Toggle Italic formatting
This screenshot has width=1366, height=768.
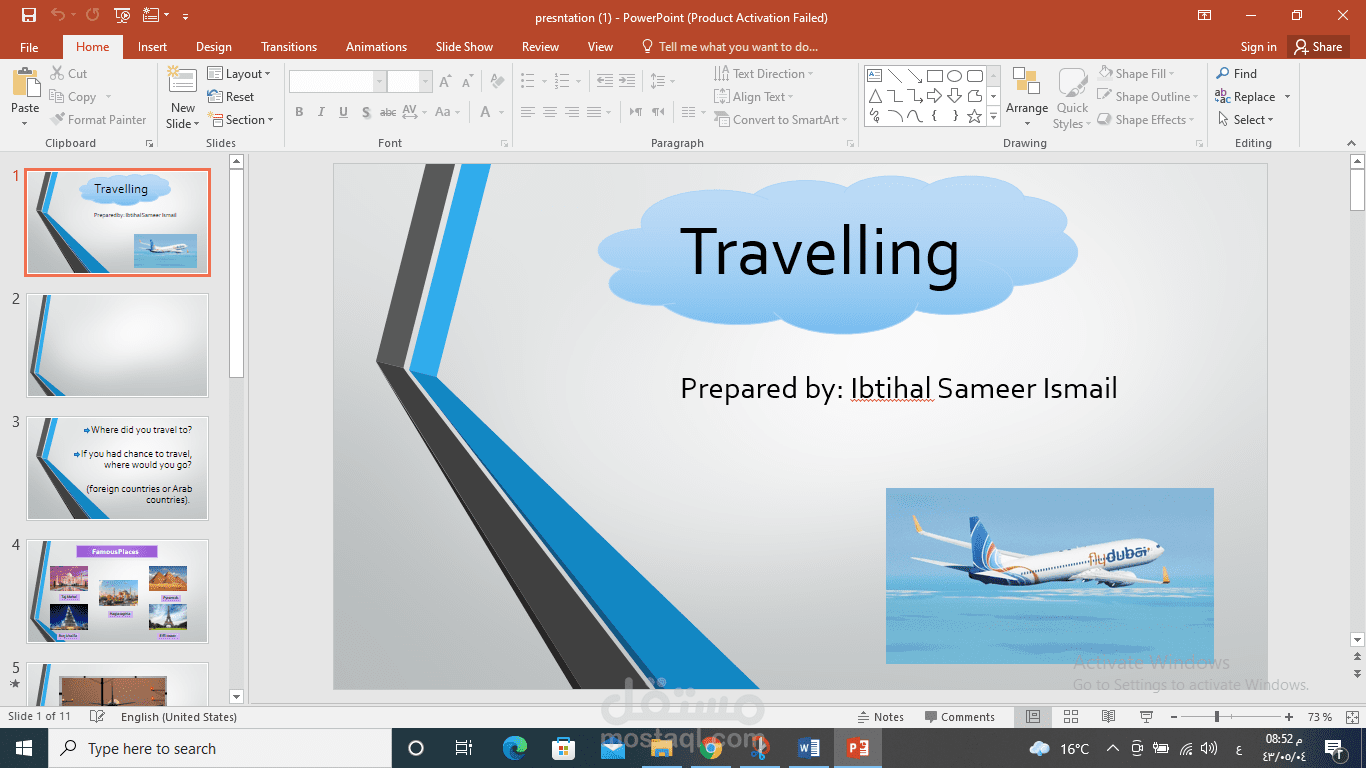(321, 112)
